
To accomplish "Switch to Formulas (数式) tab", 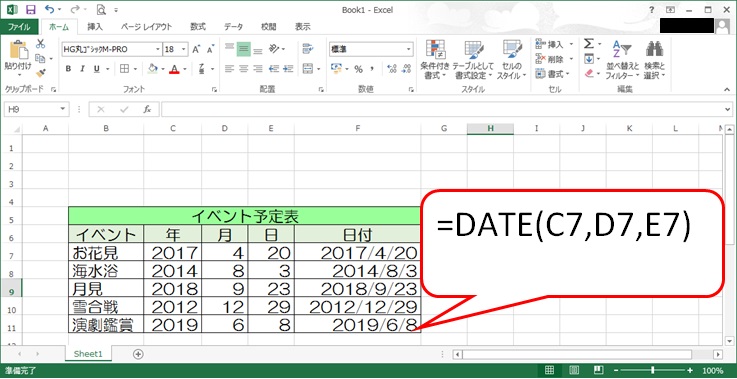I will [198, 27].
